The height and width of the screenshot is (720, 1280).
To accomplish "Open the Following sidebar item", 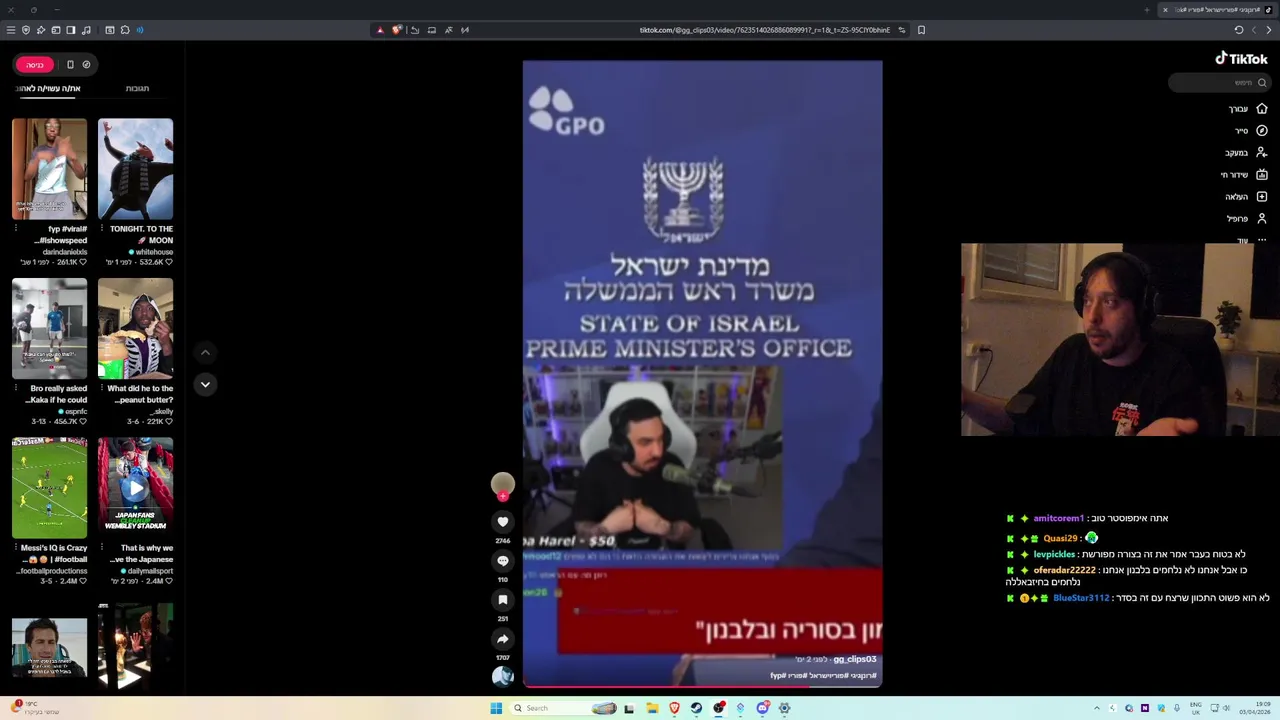I will 1246,152.
